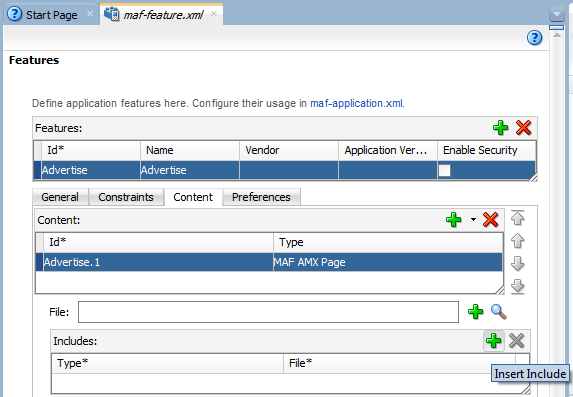The height and width of the screenshot is (397, 573).
Task: Open help with the editor question mark icon
Action: (534, 38)
